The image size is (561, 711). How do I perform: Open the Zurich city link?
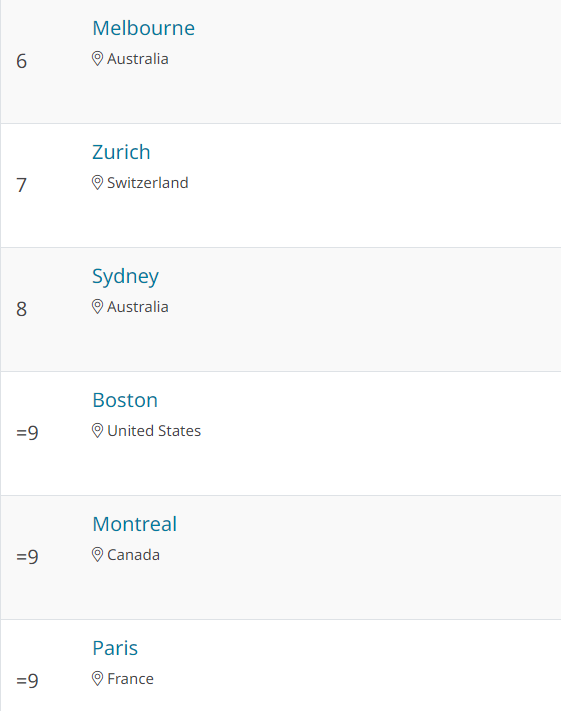point(121,152)
